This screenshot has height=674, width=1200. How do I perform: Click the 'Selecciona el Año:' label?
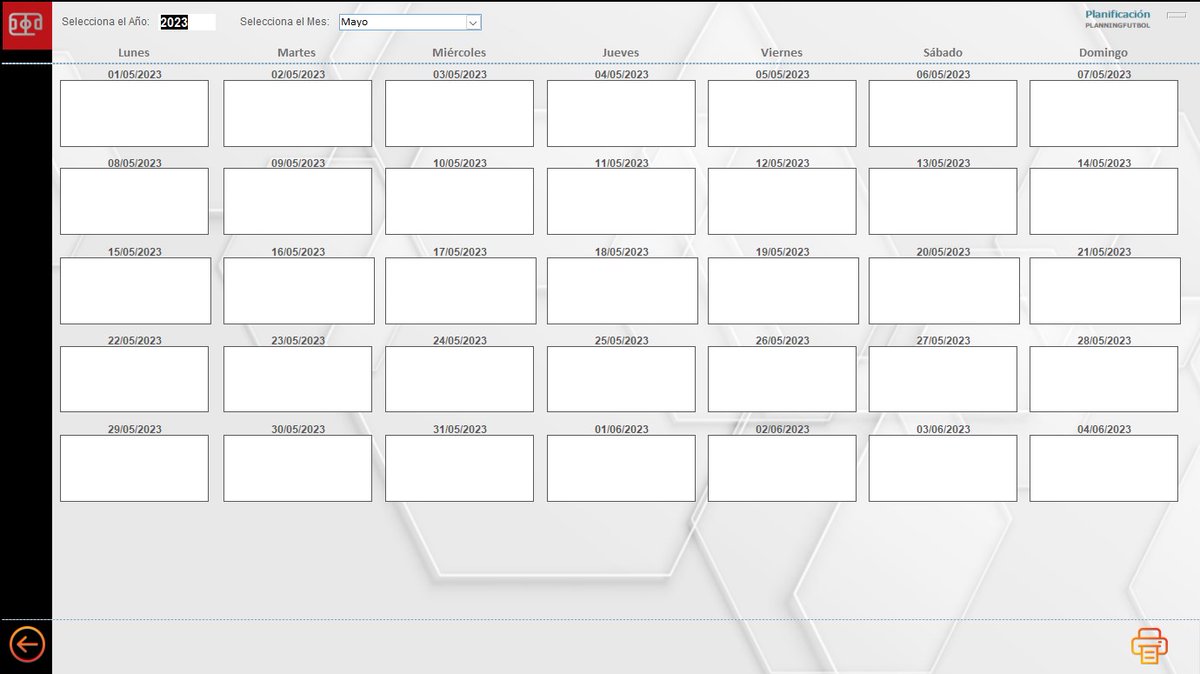click(105, 22)
